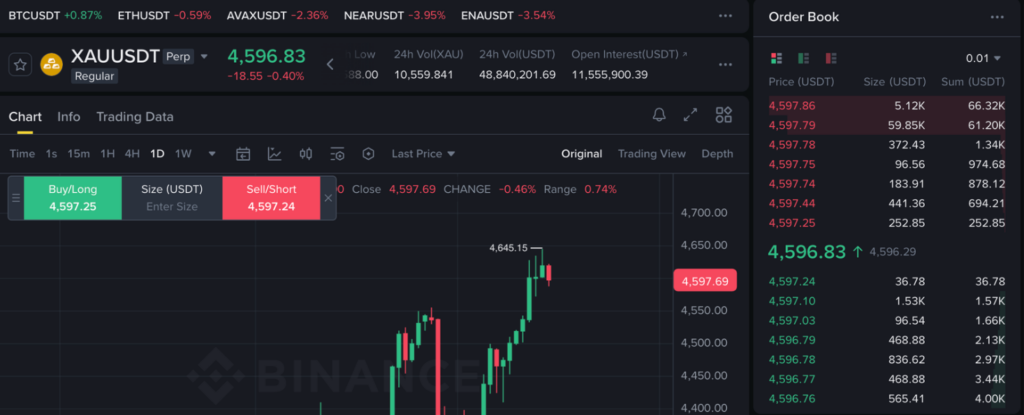Open the hexagon chart settings icon
The height and width of the screenshot is (415, 1024).
point(368,154)
